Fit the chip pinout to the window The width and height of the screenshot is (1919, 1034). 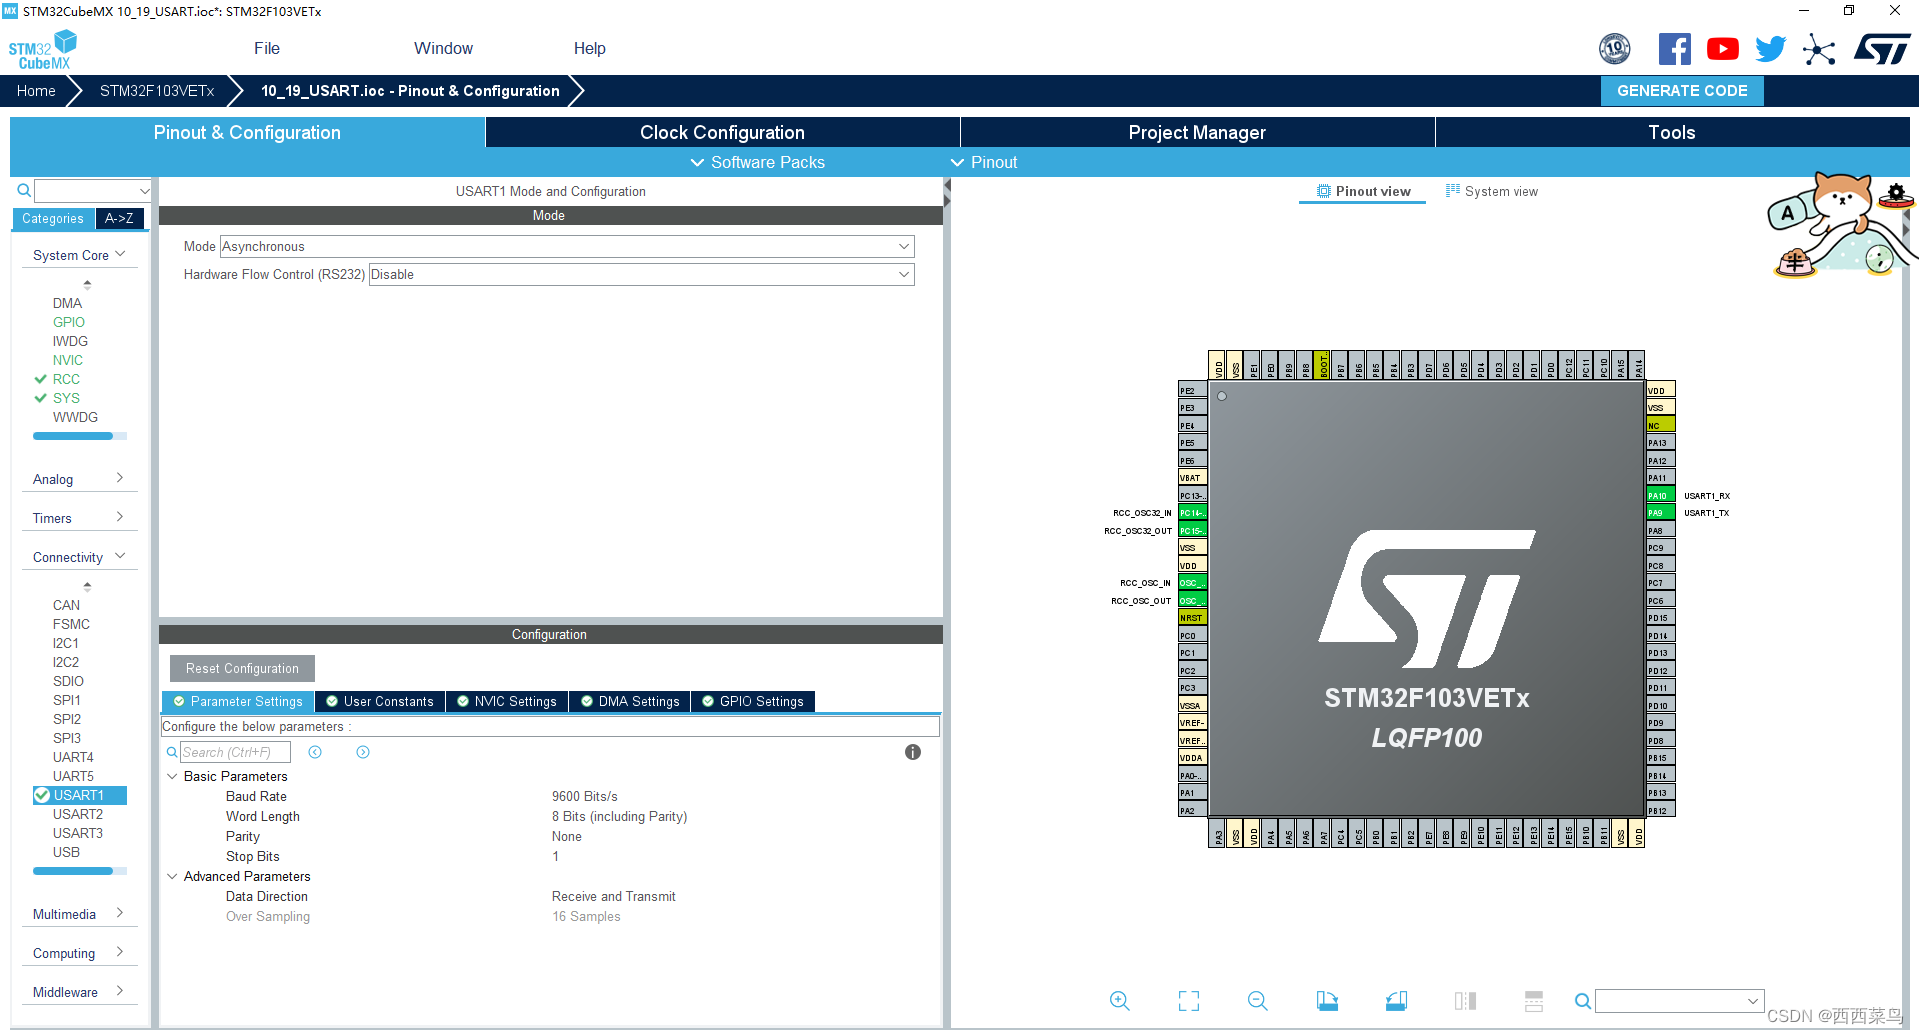coord(1189,1001)
